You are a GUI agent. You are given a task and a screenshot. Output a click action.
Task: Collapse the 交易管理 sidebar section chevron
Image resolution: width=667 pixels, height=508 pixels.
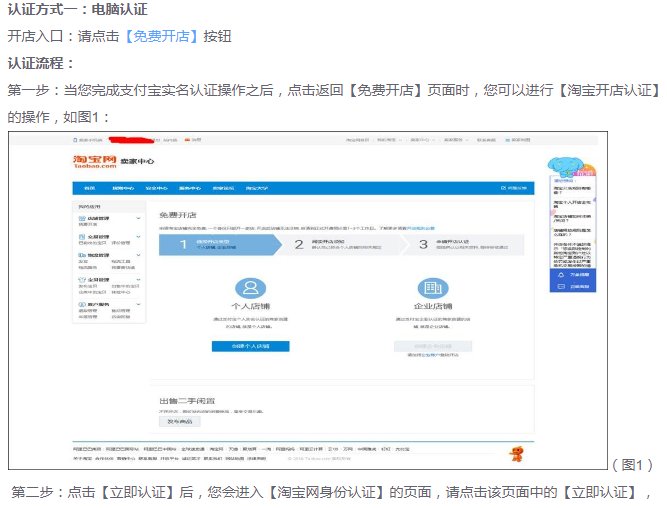point(138,237)
